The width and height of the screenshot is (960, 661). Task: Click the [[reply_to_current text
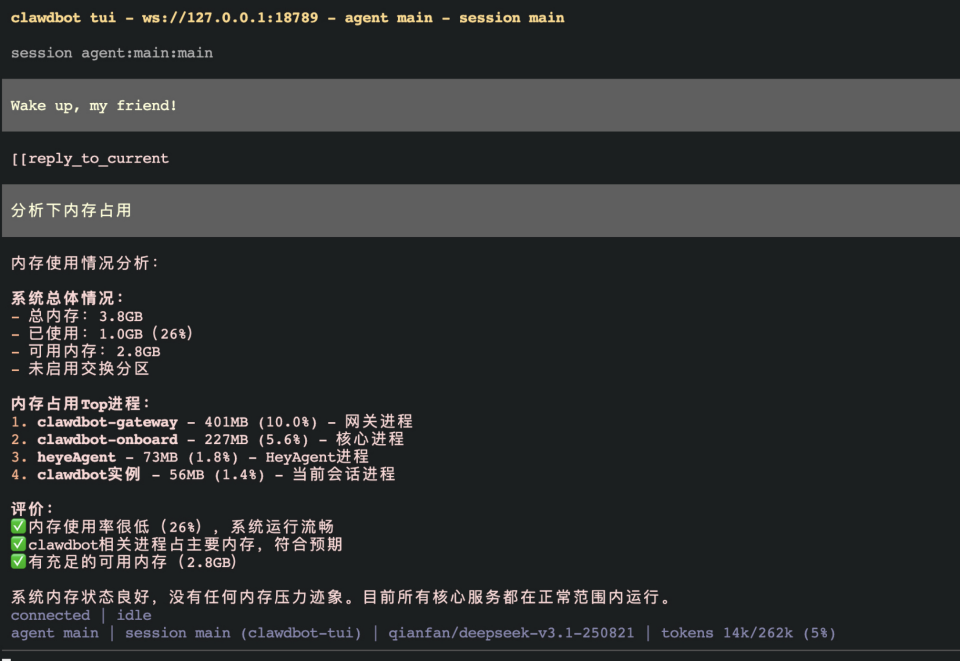click(x=89, y=159)
